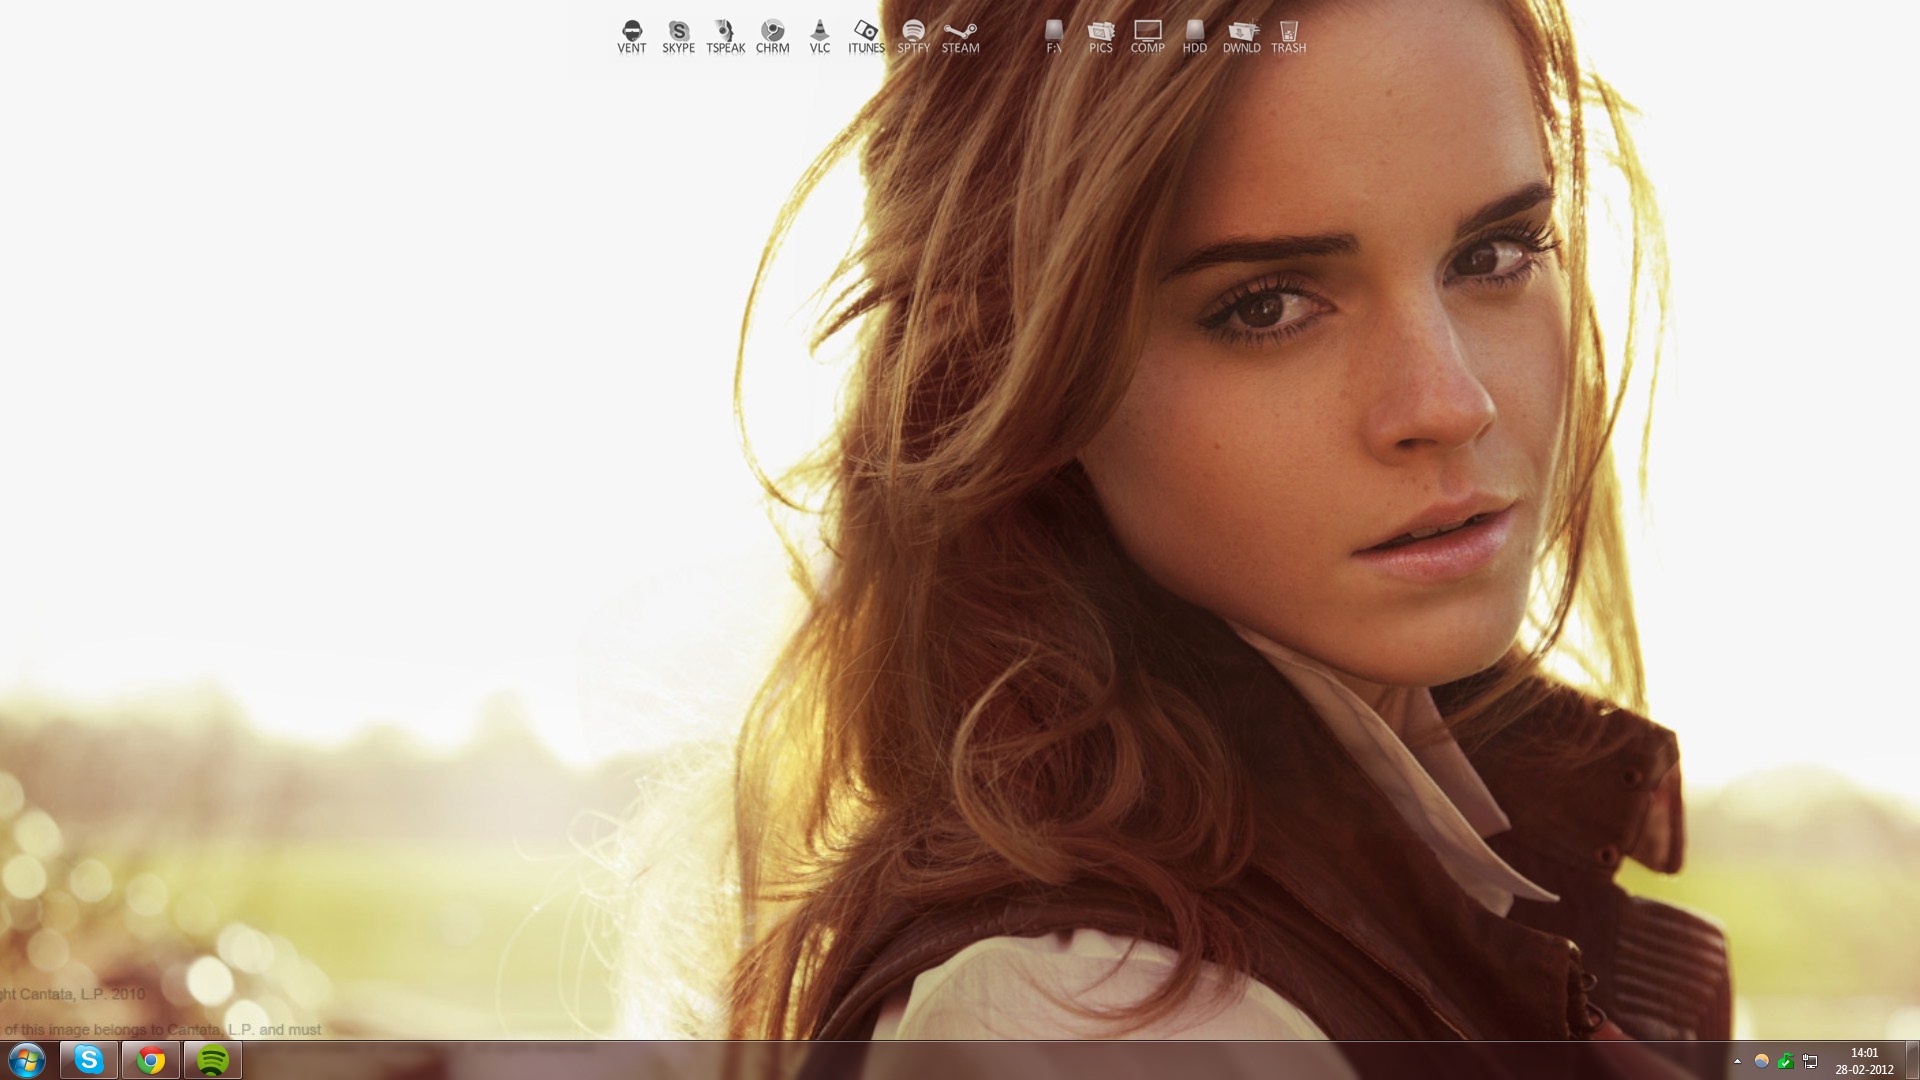Click the taskbar clock and date
Image resolution: width=1920 pixels, height=1080 pixels.
click(1864, 1061)
